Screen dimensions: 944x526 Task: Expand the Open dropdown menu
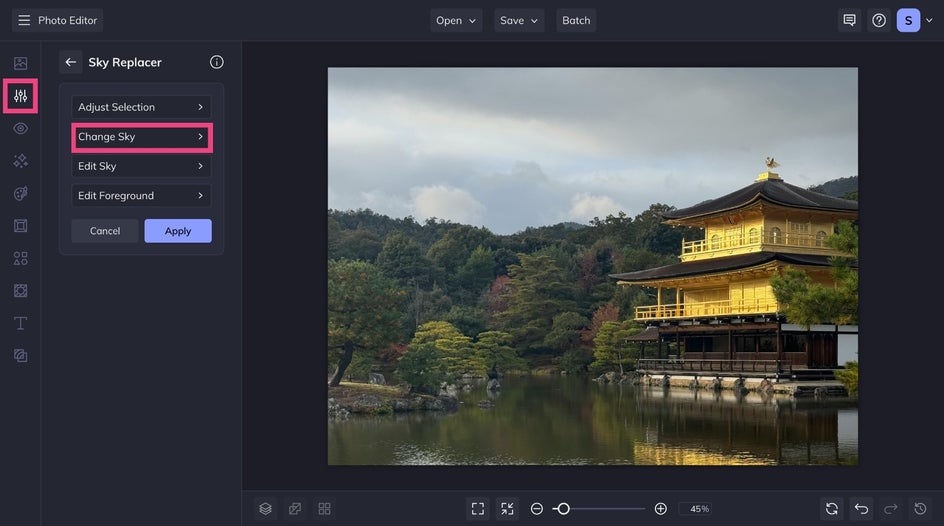tap(456, 20)
